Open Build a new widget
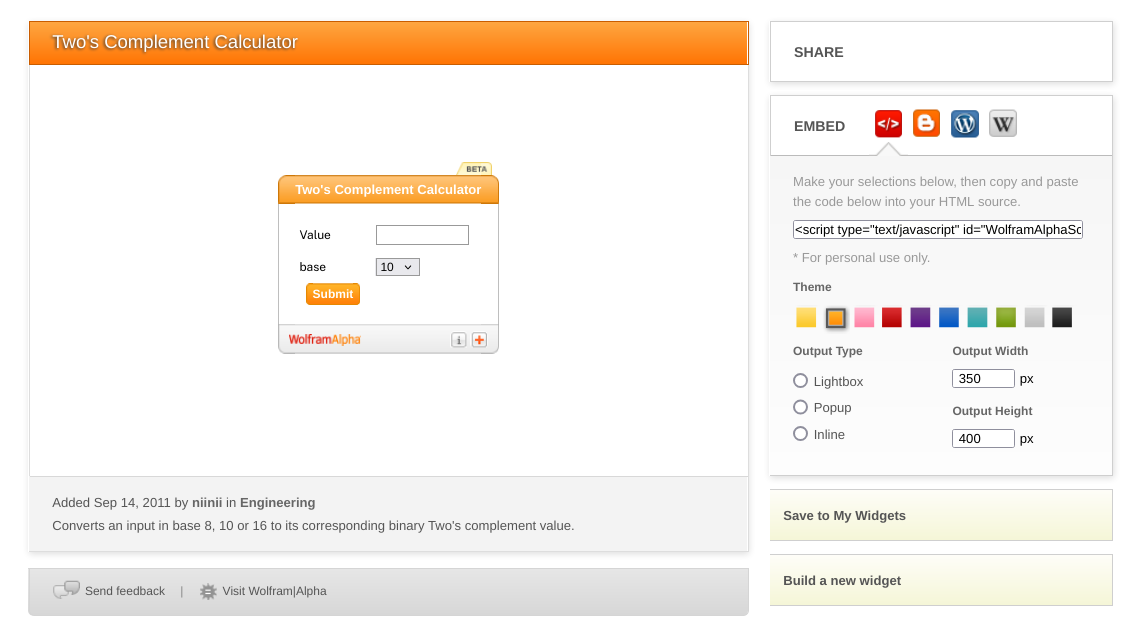The image size is (1133, 640). coord(940,581)
